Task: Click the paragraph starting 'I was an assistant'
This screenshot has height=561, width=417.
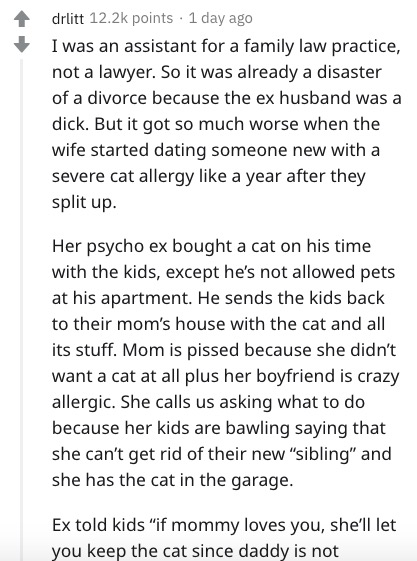Action: [x=226, y=124]
